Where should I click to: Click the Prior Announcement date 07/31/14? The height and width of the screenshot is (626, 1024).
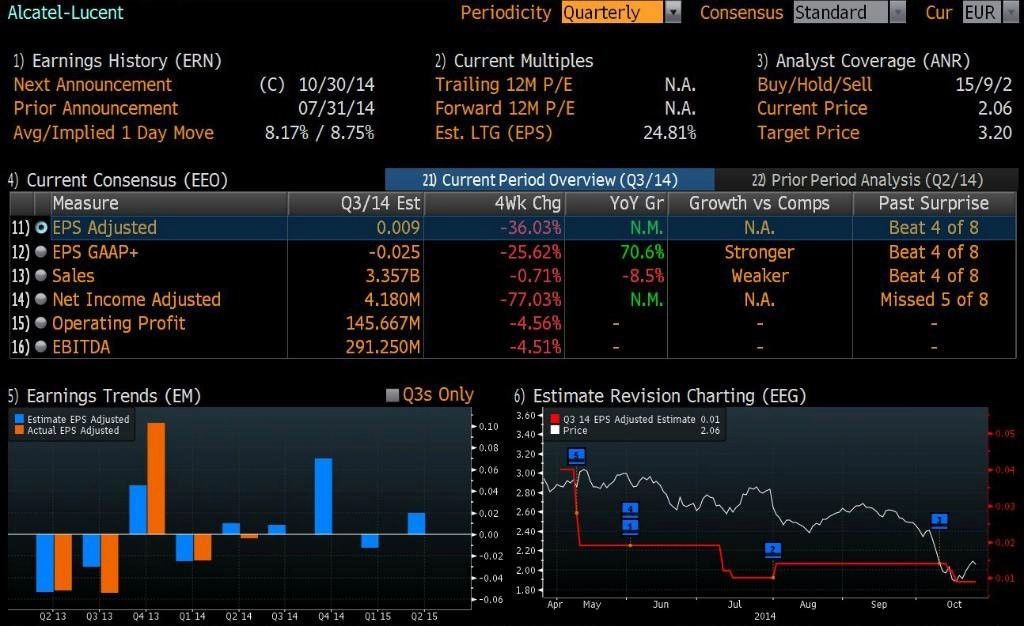336,108
